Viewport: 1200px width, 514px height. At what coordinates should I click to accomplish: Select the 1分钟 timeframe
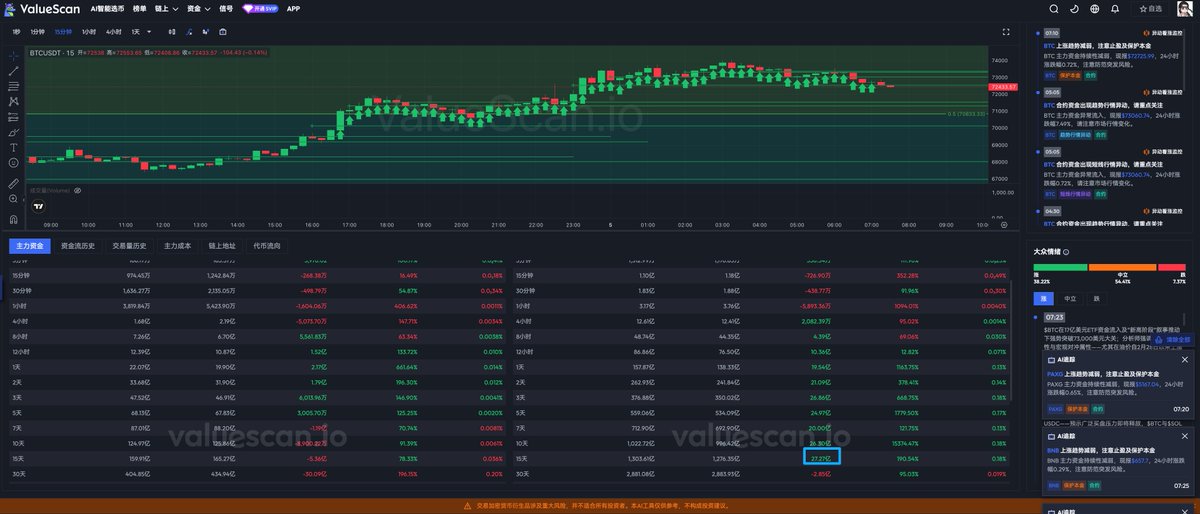(37, 31)
